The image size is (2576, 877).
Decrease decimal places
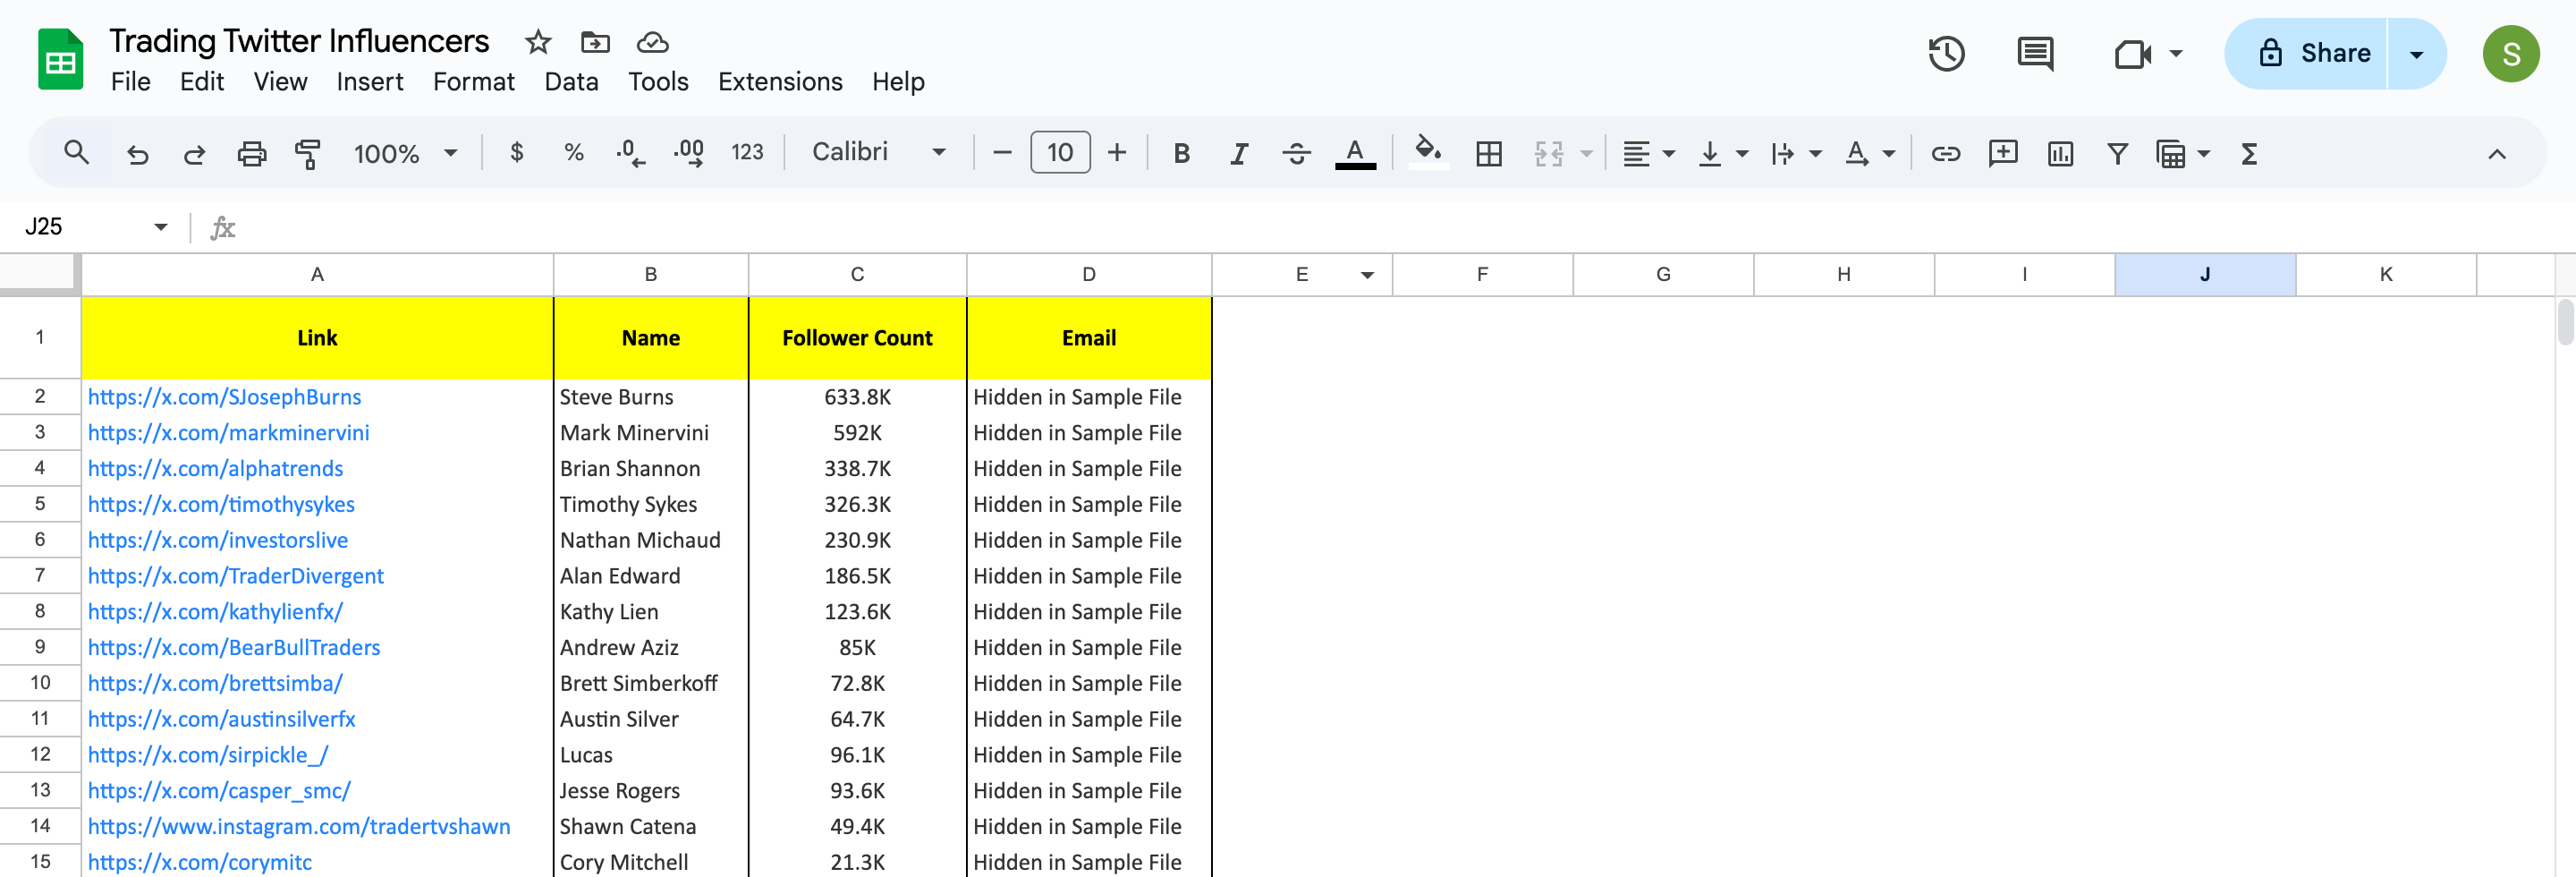point(630,152)
